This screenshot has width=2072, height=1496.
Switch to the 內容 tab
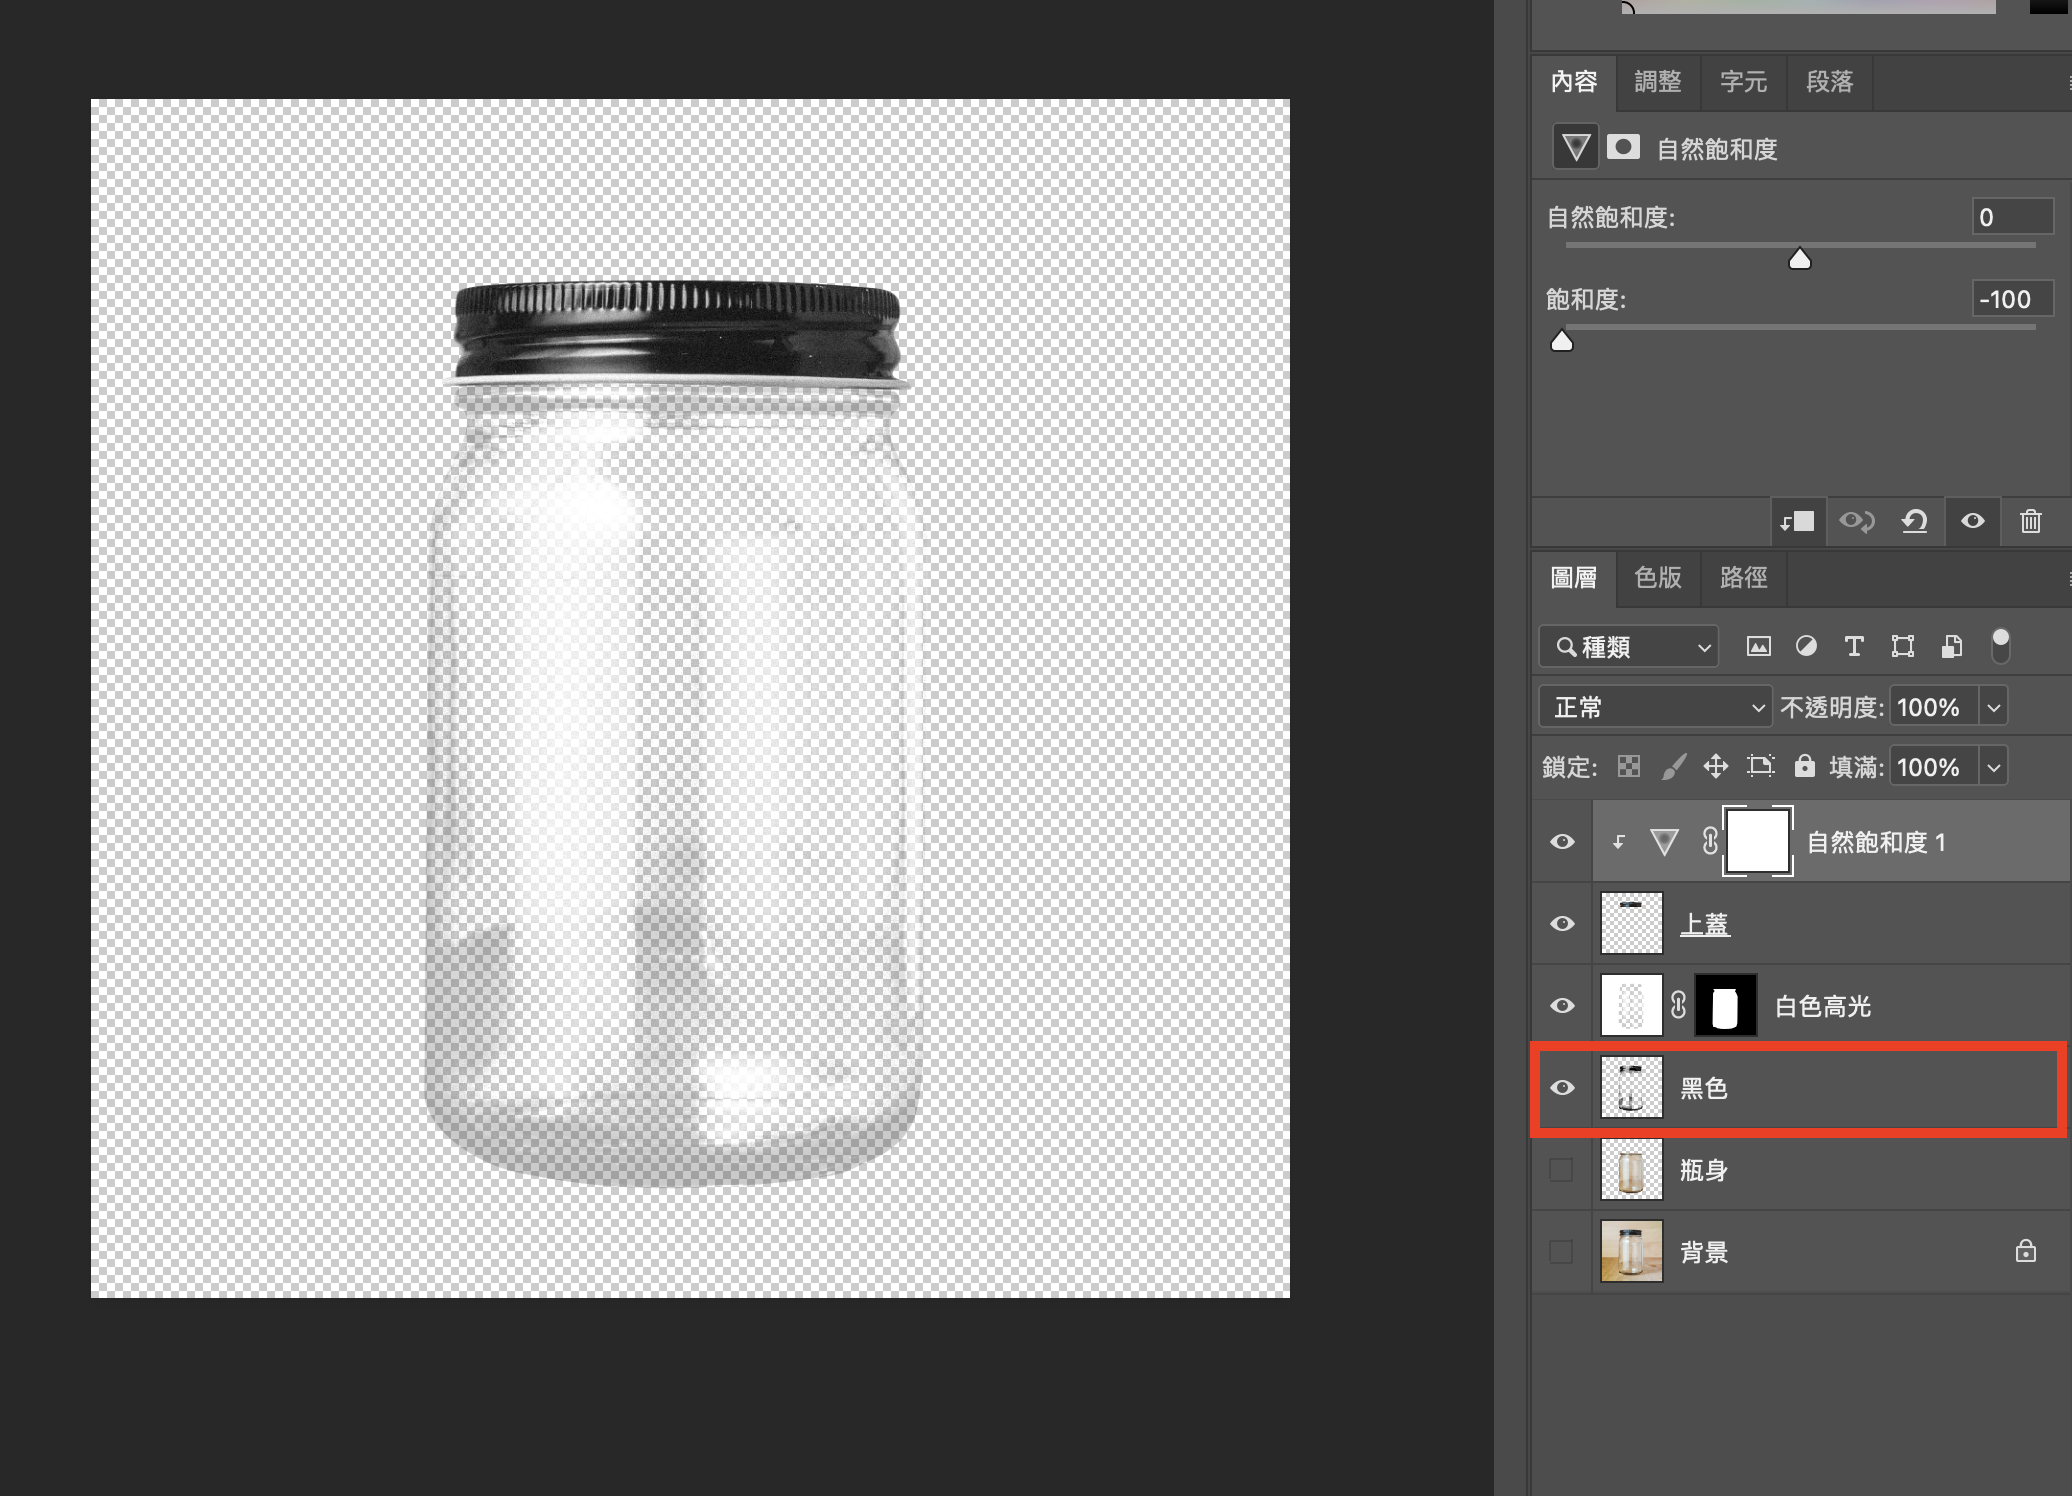click(x=1574, y=82)
